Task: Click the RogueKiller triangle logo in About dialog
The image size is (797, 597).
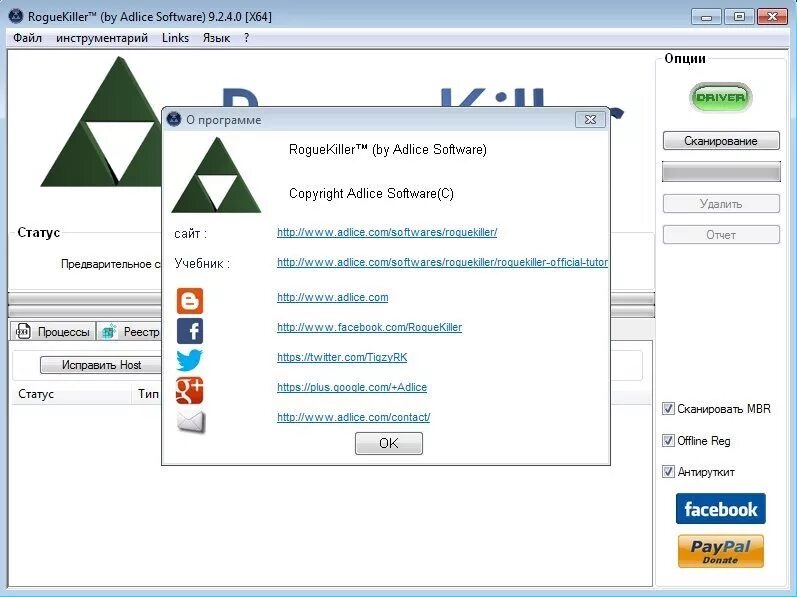Action: pyautogui.click(x=217, y=175)
